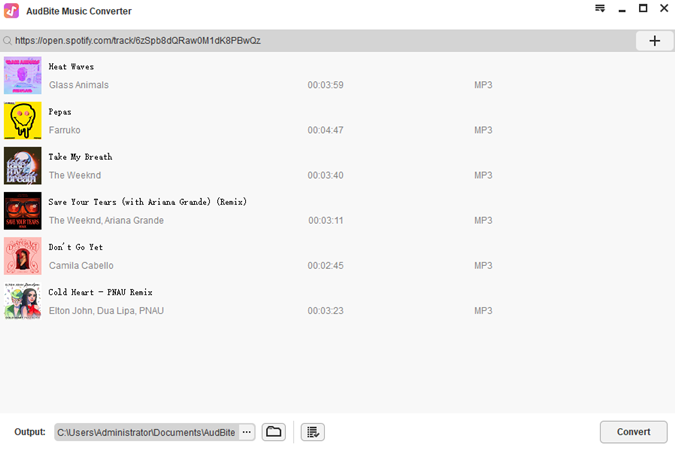Select the Don't Go Yet album thumbnail
Viewport: 675px width, 450px height.
23,256
